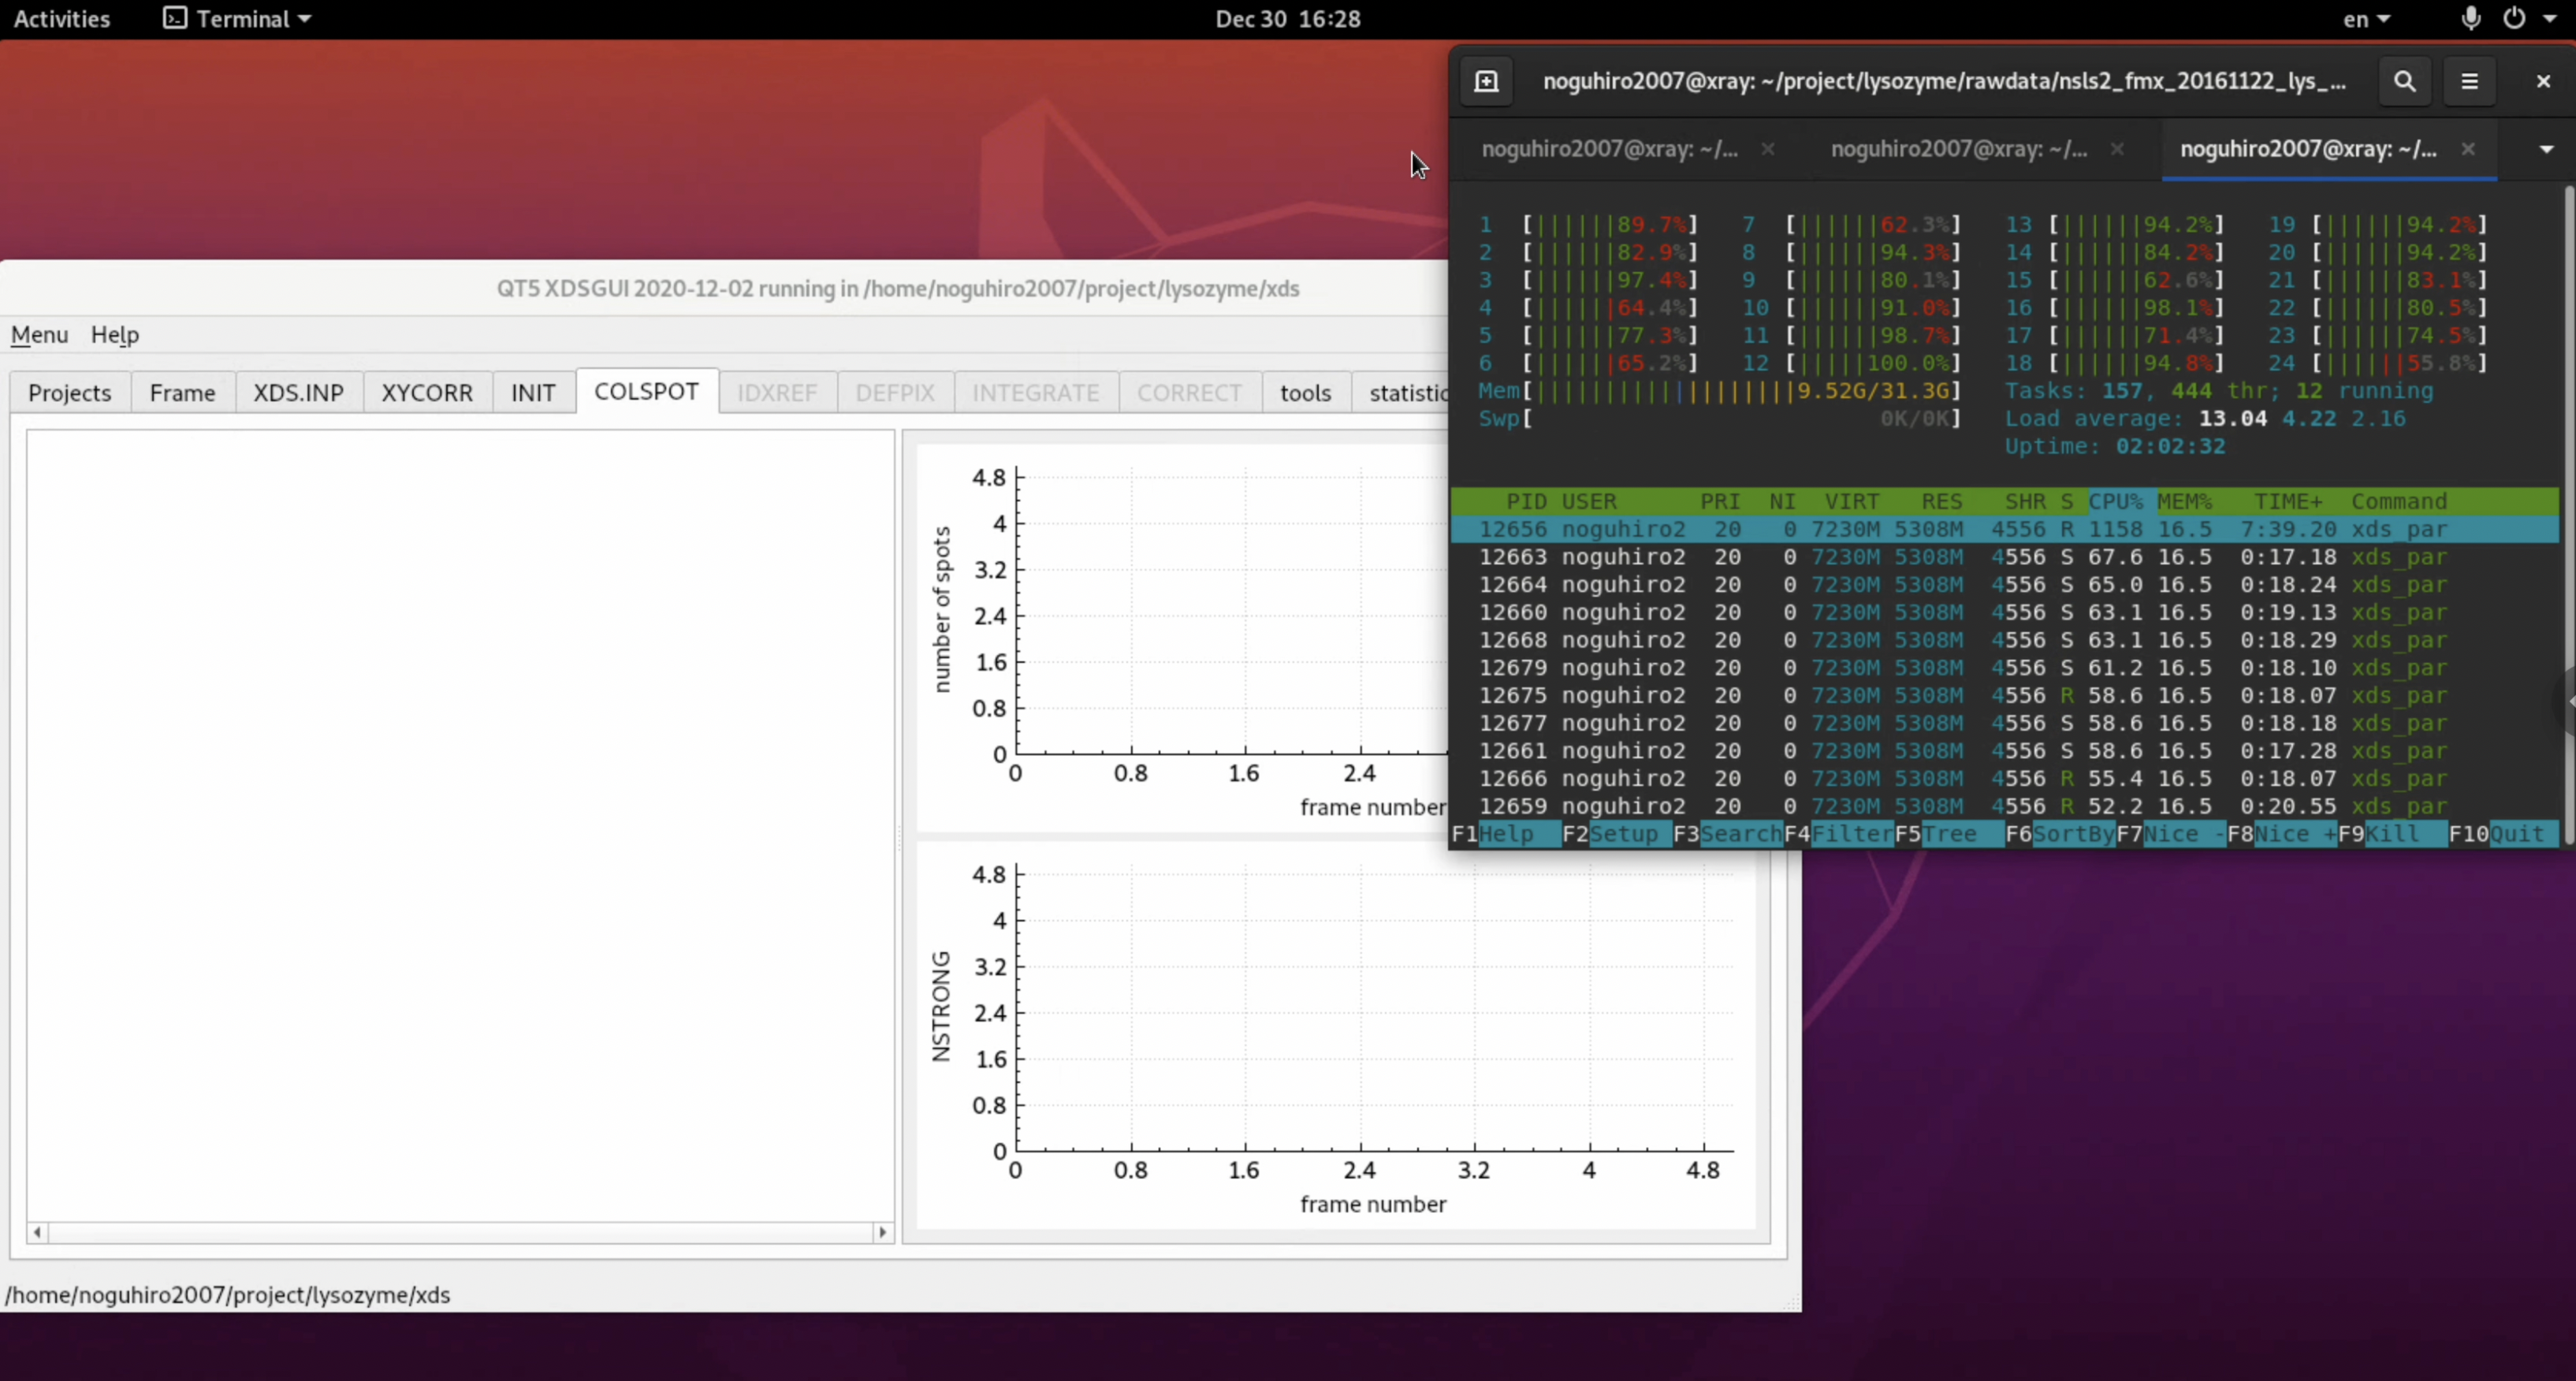Click the right arrow of horizontal scrollbar
This screenshot has width=2576, height=1381.
point(882,1232)
